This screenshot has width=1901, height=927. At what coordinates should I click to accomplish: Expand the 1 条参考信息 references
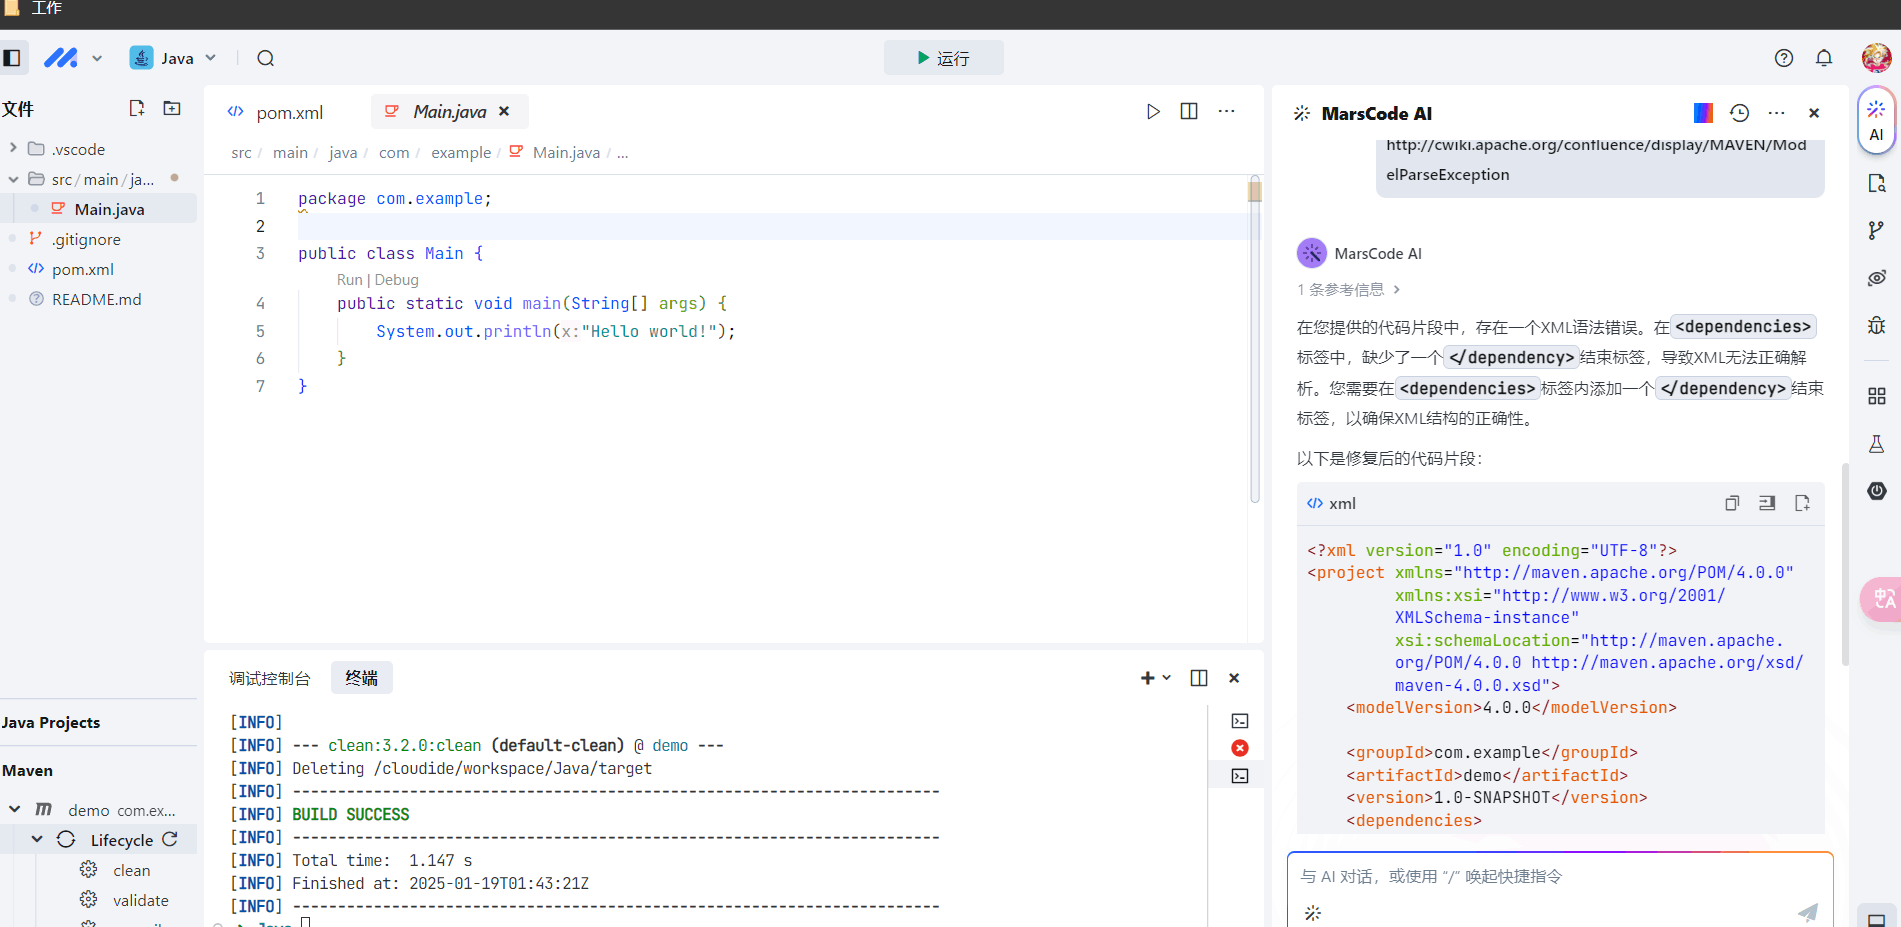click(1348, 290)
